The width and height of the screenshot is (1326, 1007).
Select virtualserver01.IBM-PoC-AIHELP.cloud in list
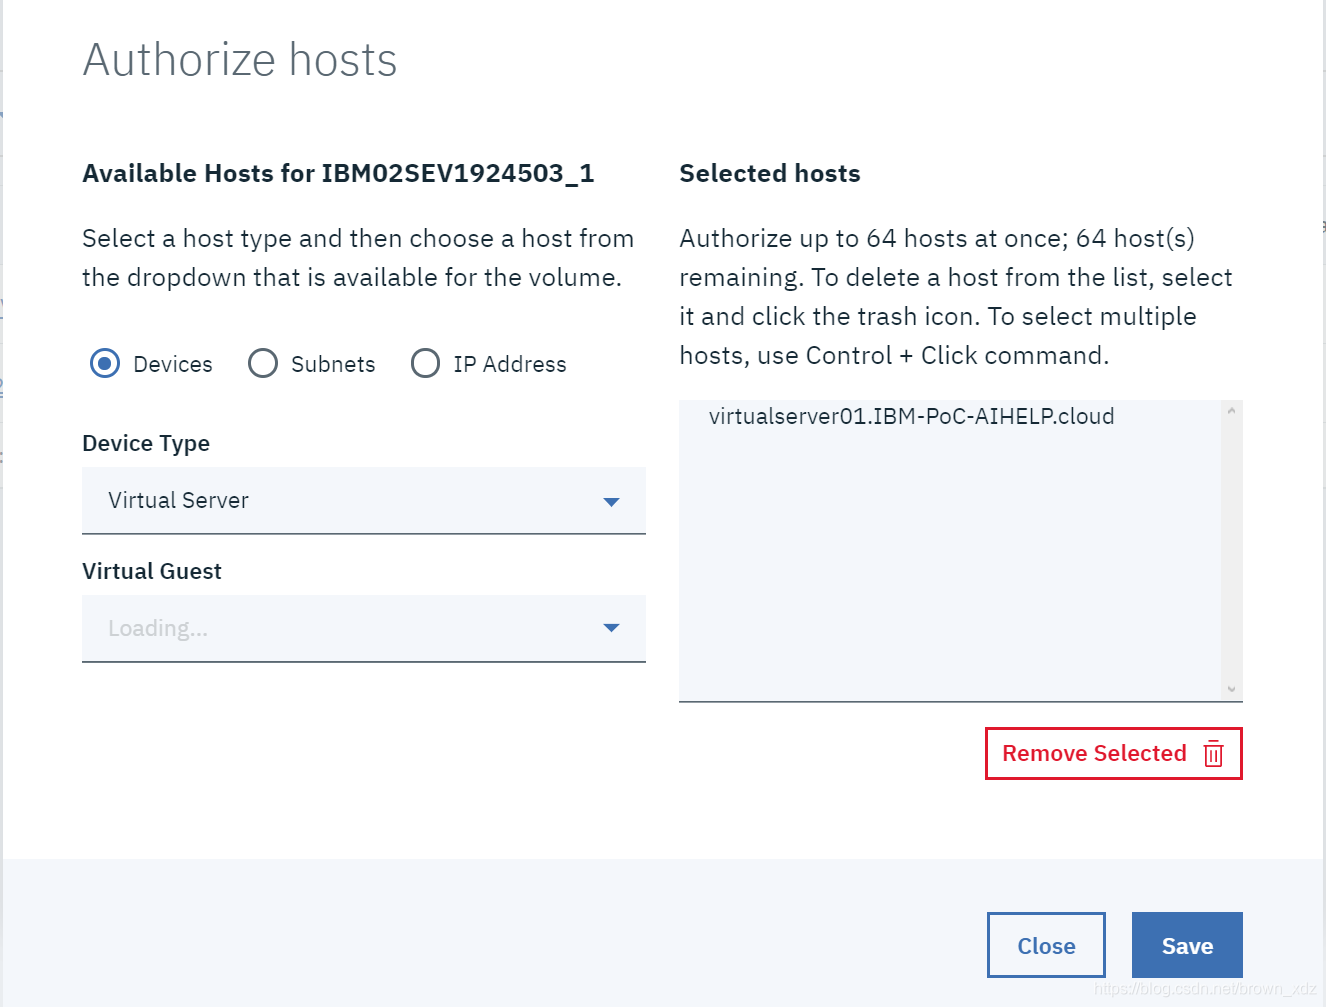coord(911,416)
